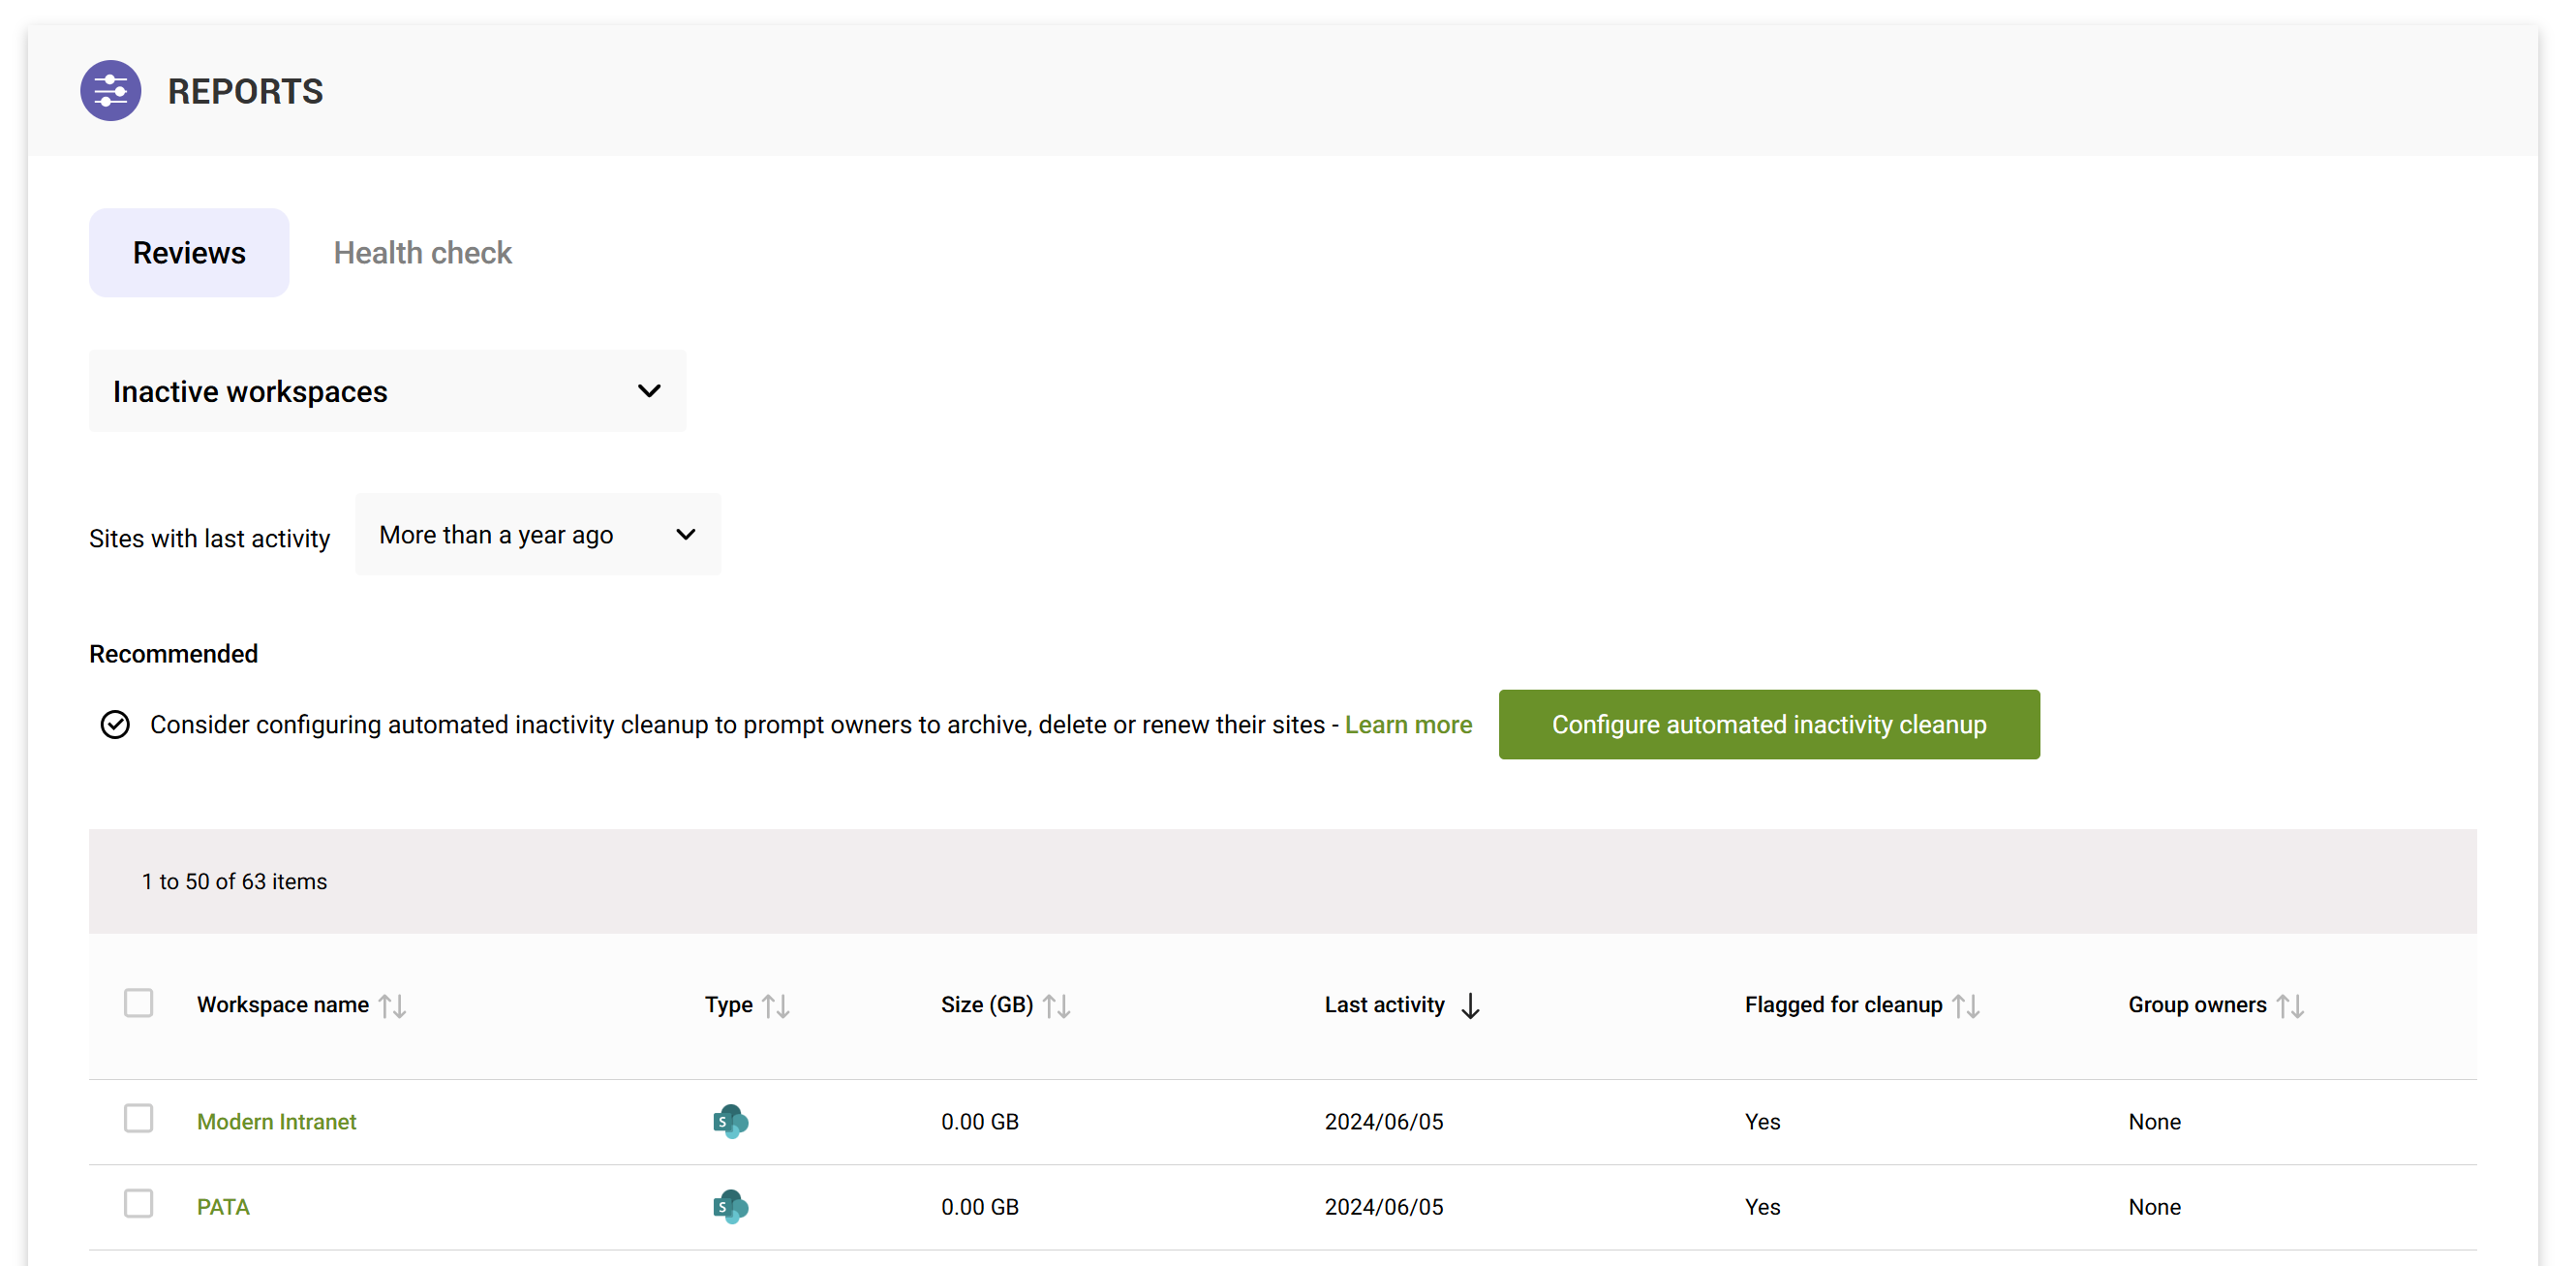
Task: Open the PATA workspace
Action: tap(223, 1207)
